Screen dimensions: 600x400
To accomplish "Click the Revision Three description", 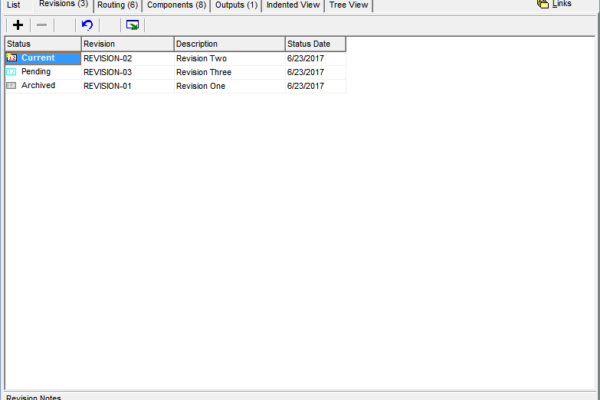I will 230,72.
